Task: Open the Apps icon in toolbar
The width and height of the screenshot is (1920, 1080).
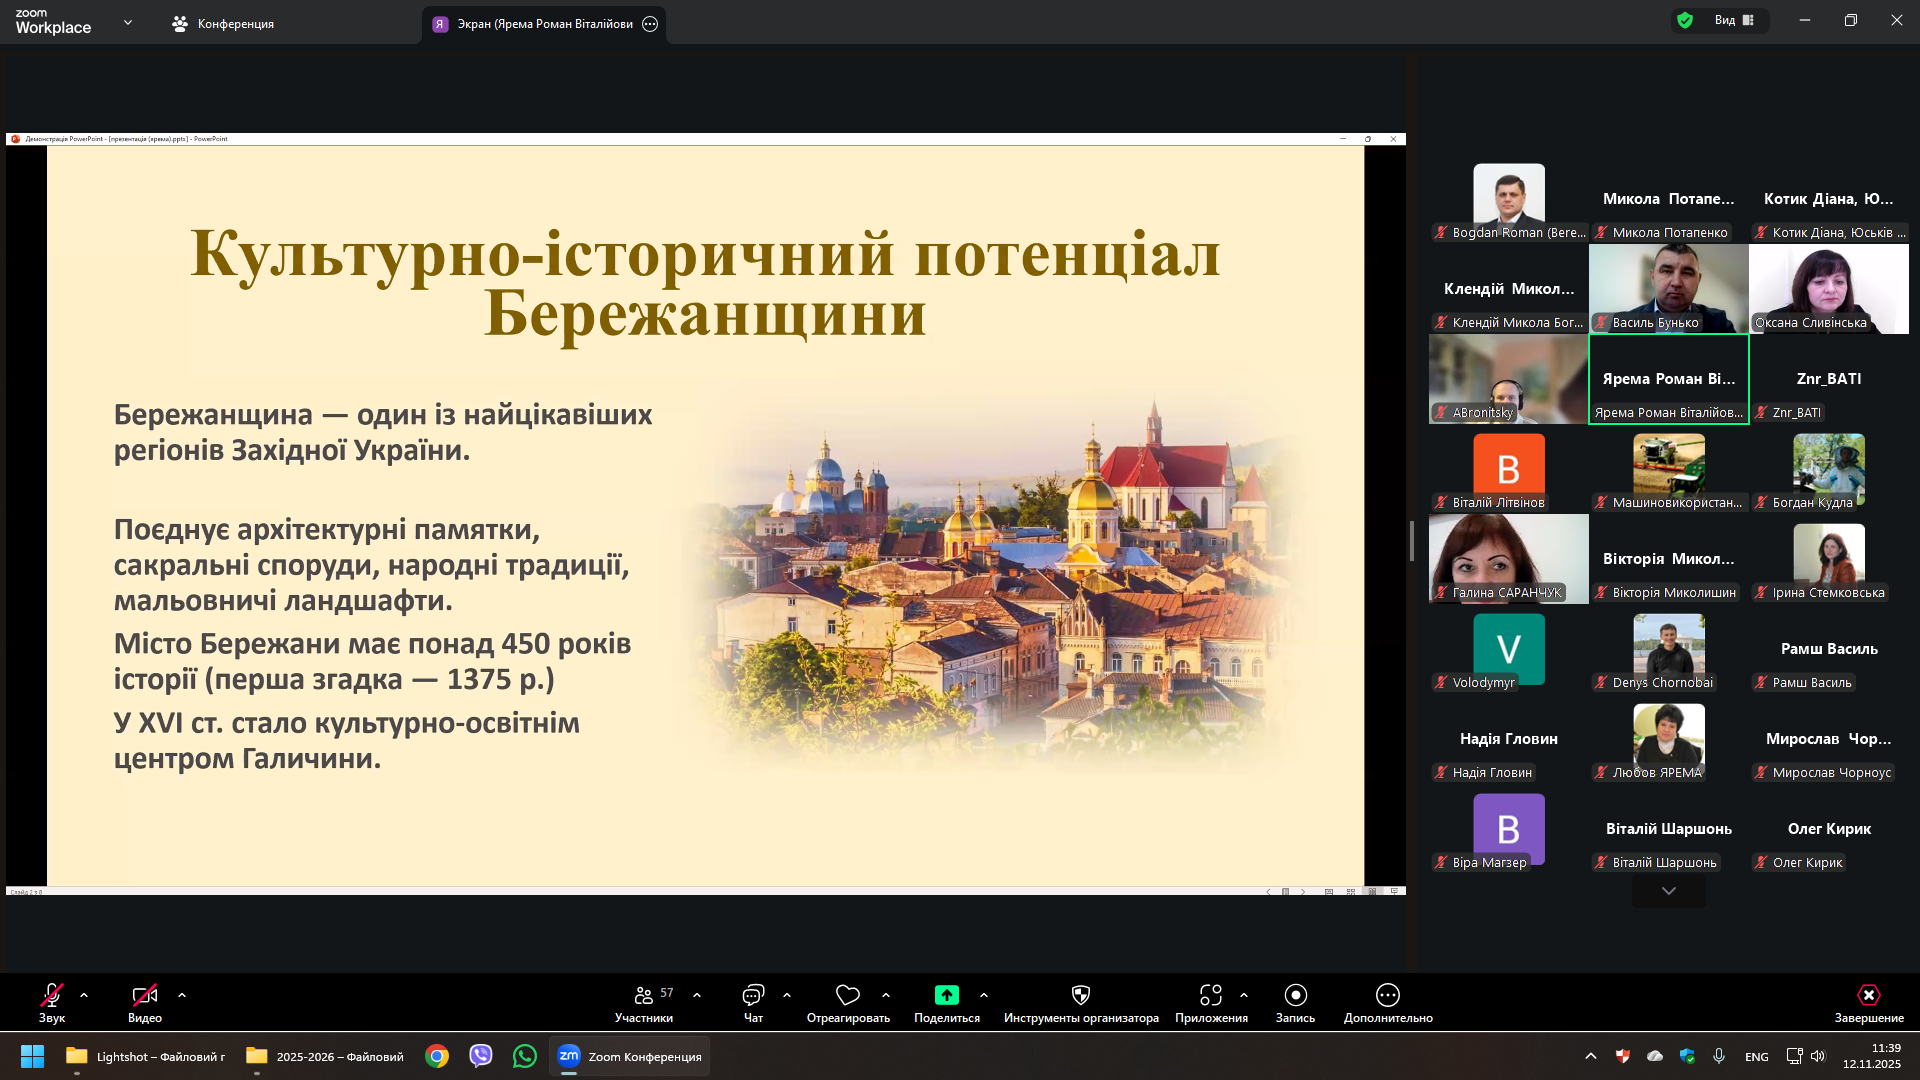Action: (1210, 995)
